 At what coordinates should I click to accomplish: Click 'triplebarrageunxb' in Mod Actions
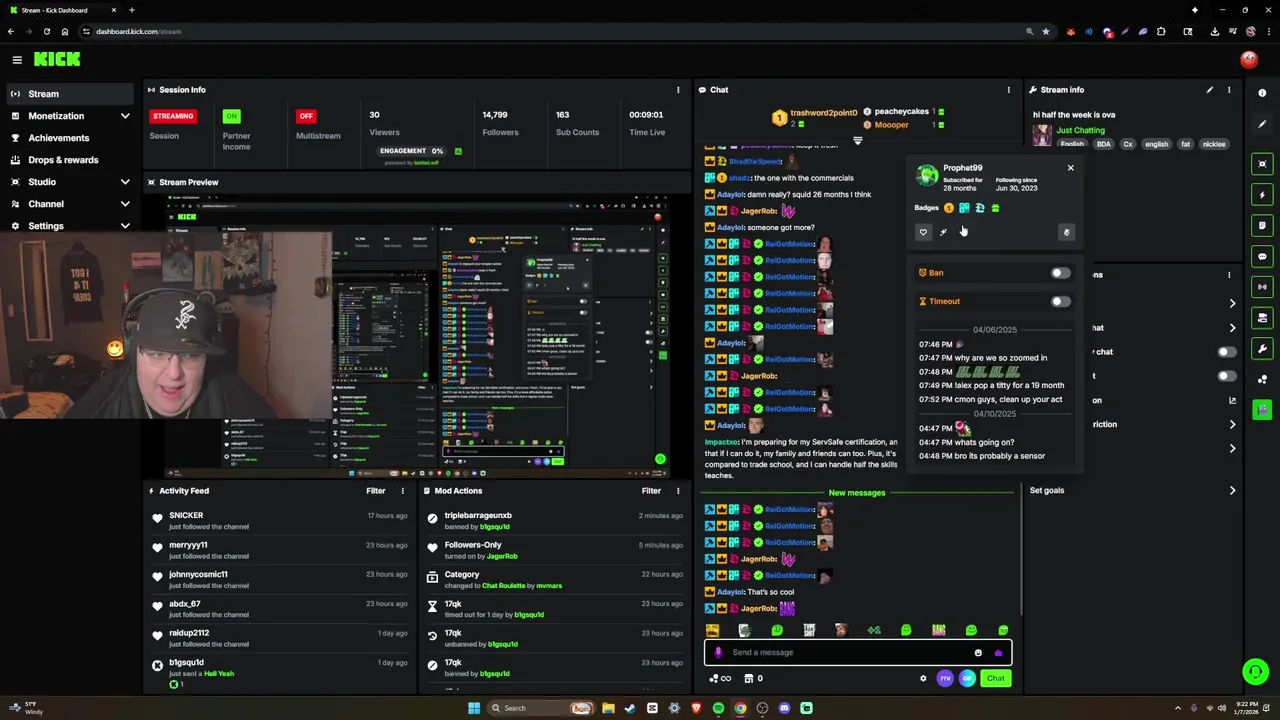478,516
